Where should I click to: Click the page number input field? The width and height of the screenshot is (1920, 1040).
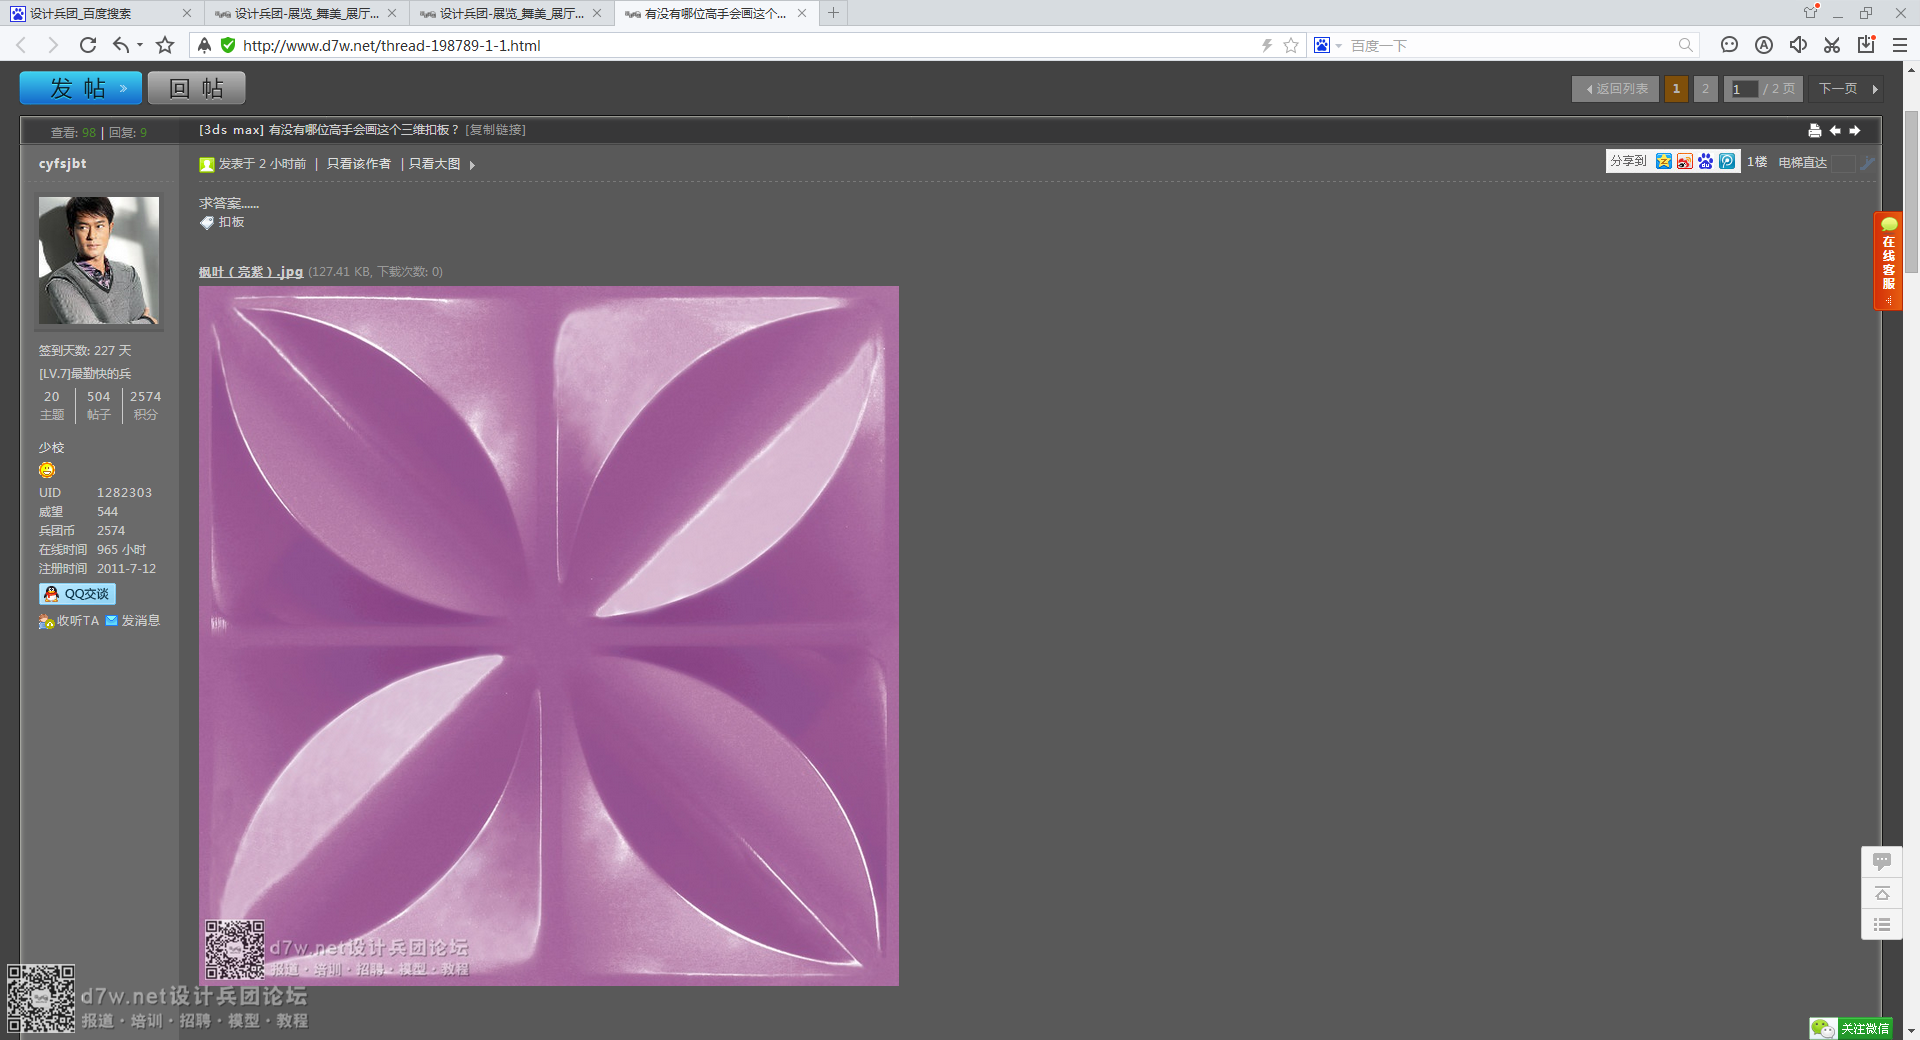coord(1744,89)
